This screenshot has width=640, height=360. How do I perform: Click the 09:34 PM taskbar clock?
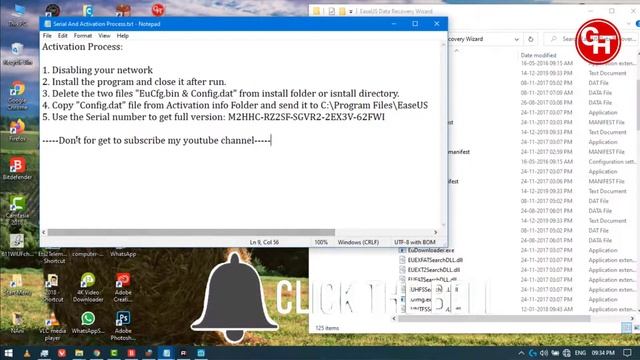coord(603,353)
